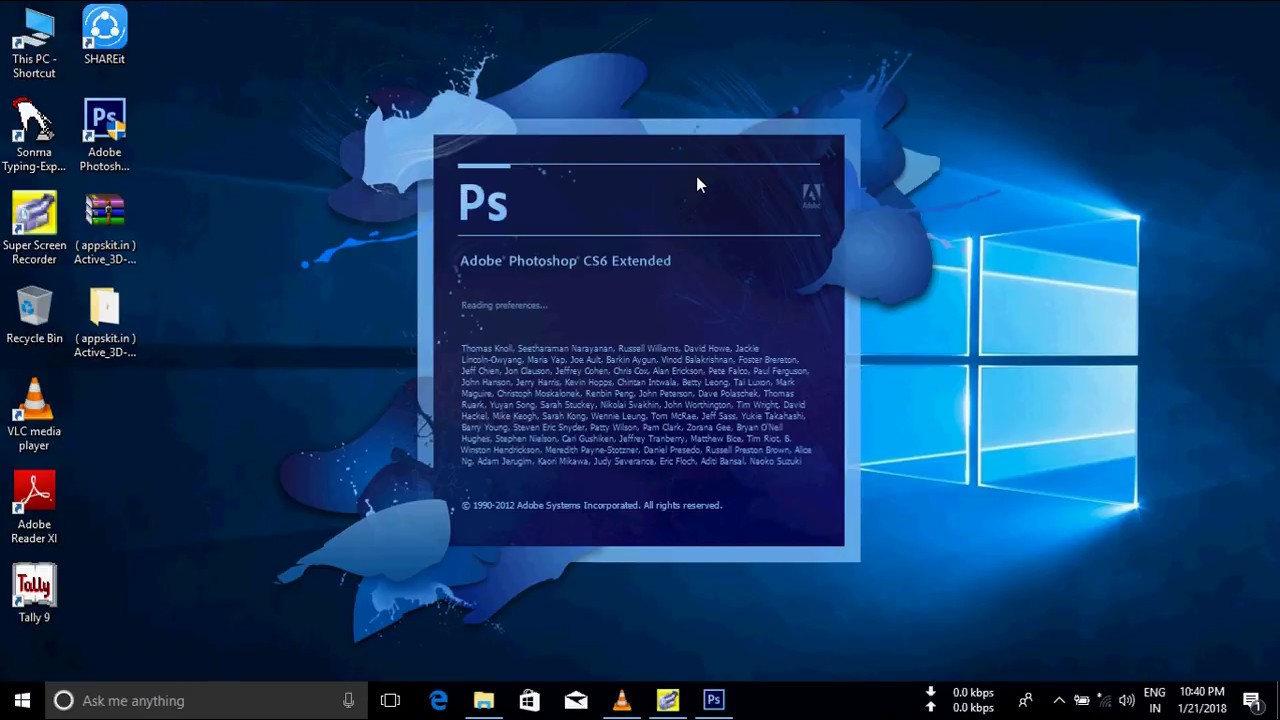This screenshot has width=1280, height=720.
Task: Click the network speed kbps meter
Action: coord(961,700)
